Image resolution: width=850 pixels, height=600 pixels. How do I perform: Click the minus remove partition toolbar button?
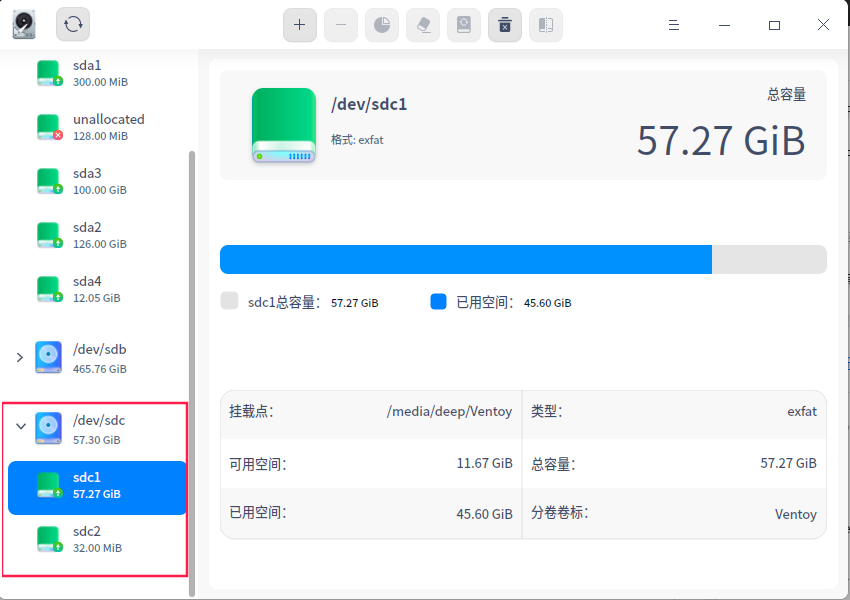tap(340, 25)
